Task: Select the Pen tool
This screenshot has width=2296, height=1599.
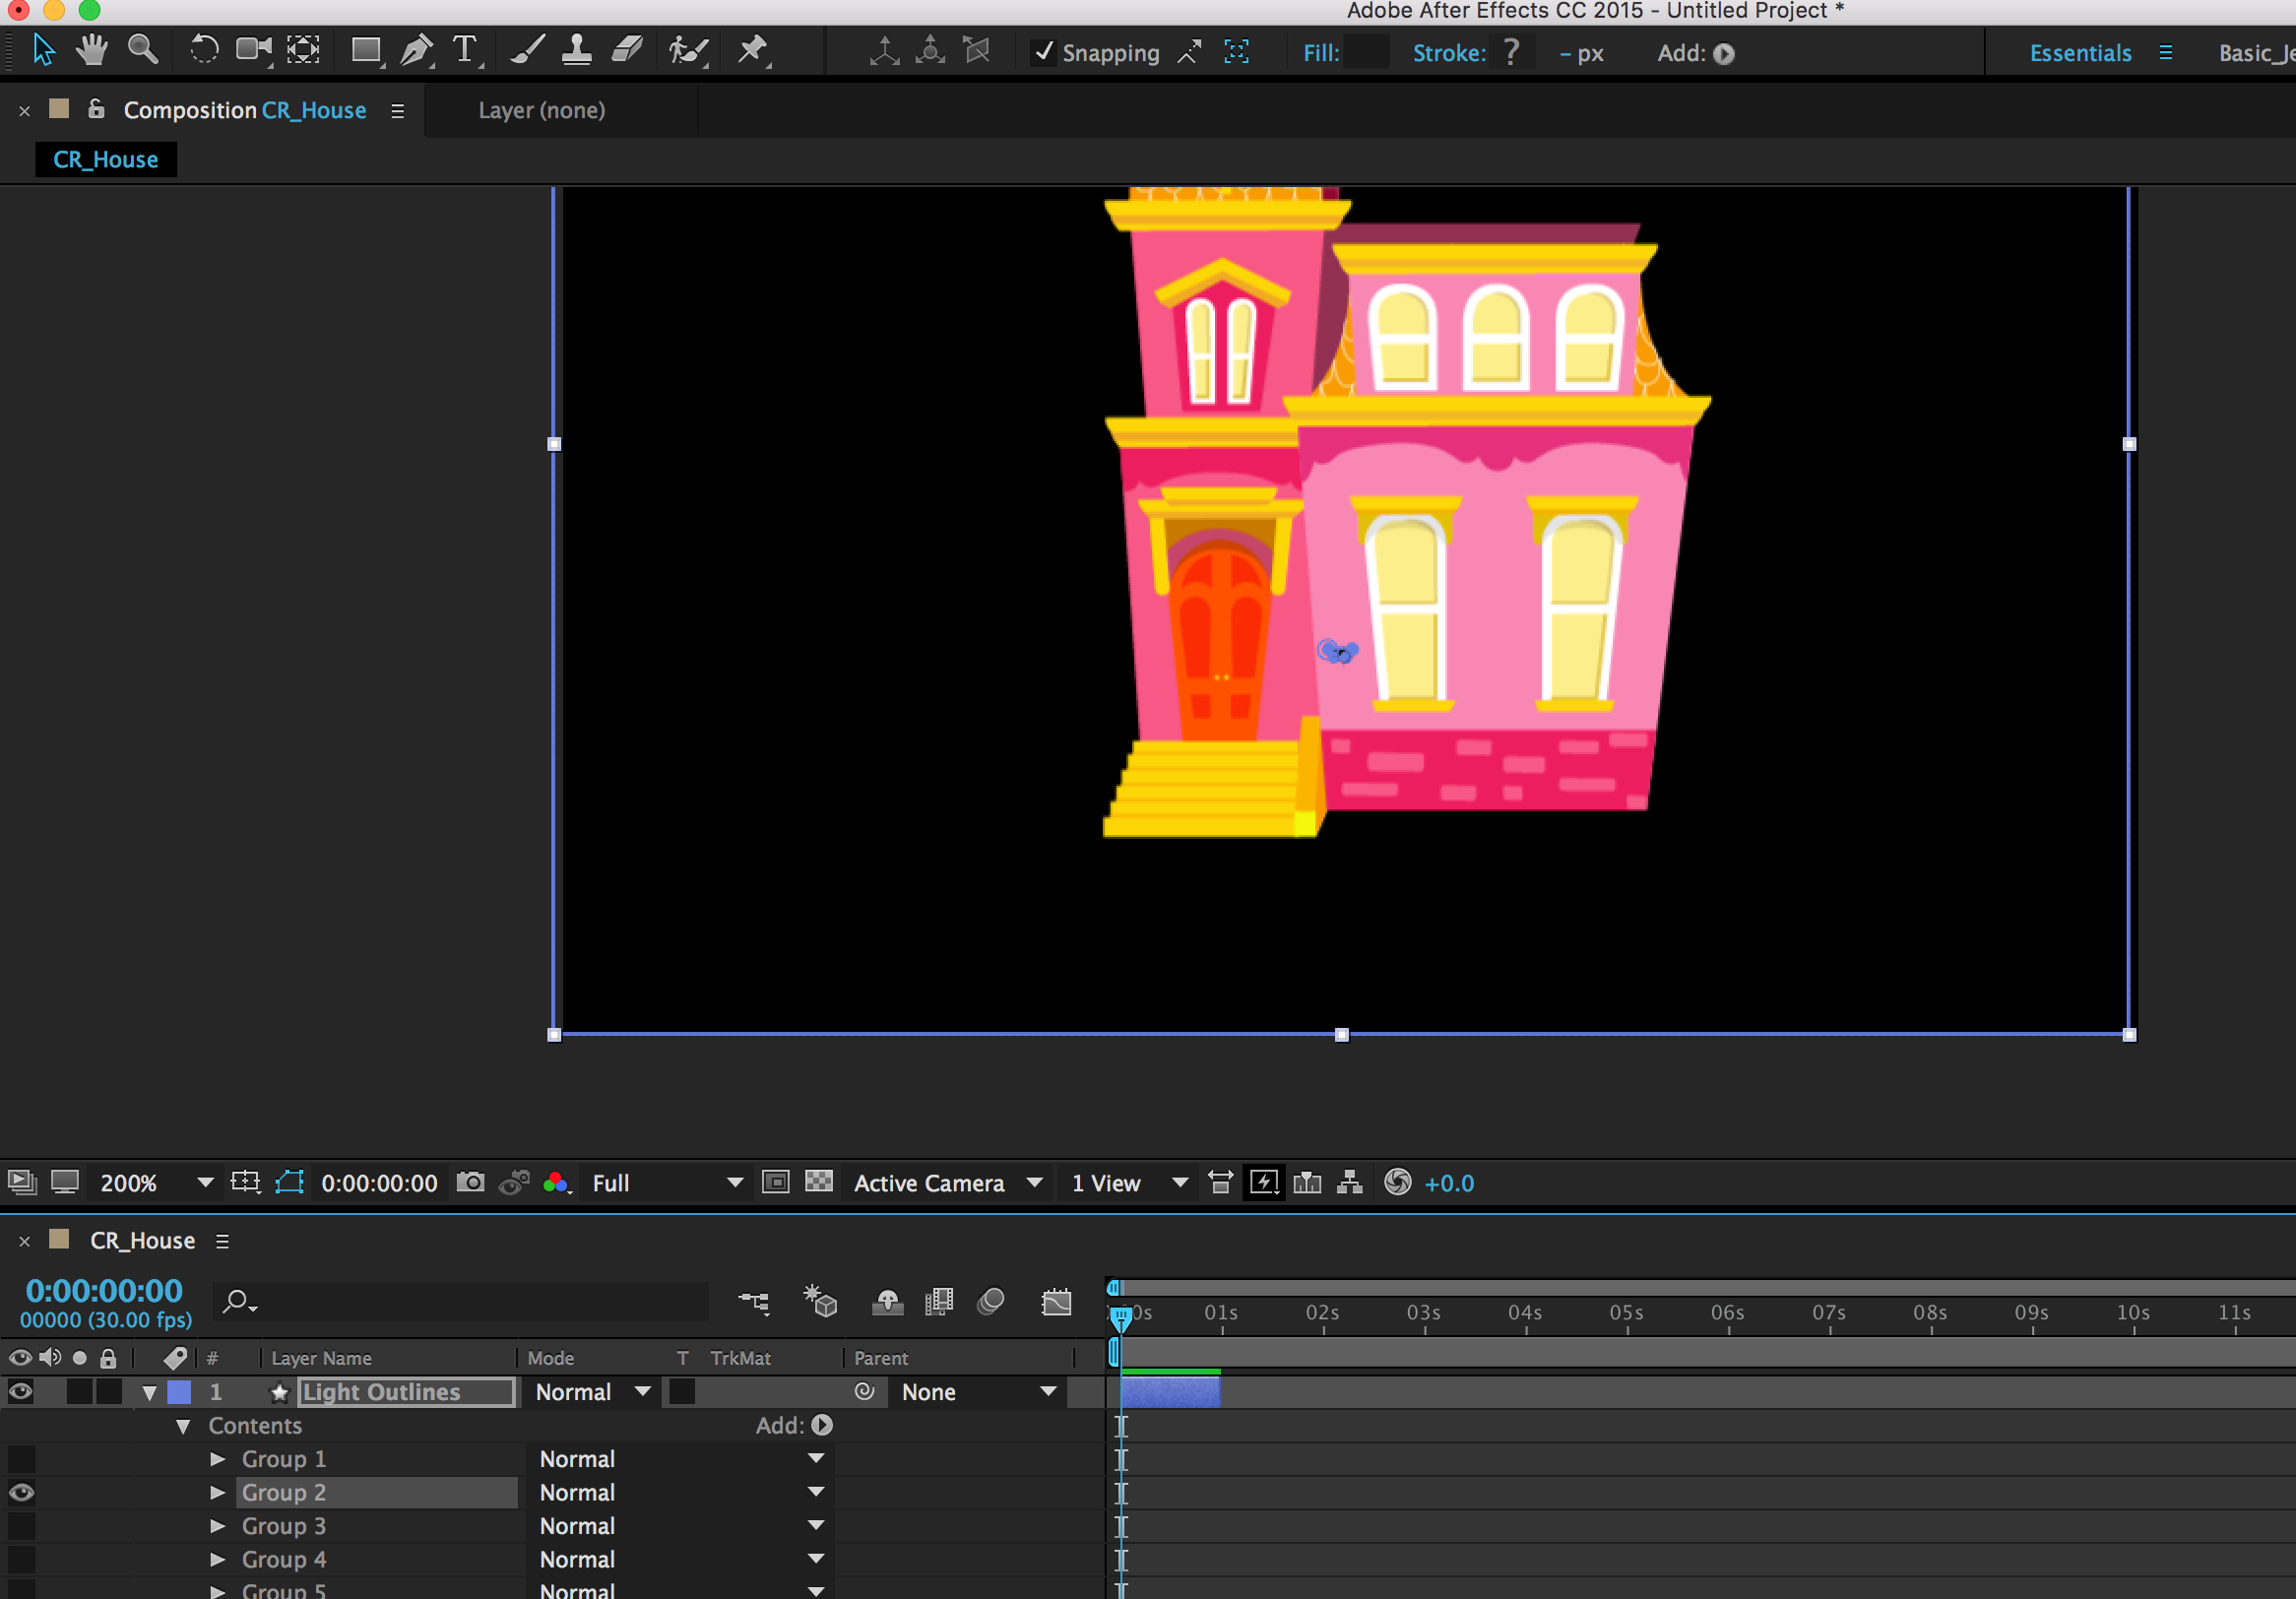Action: [x=416, y=50]
